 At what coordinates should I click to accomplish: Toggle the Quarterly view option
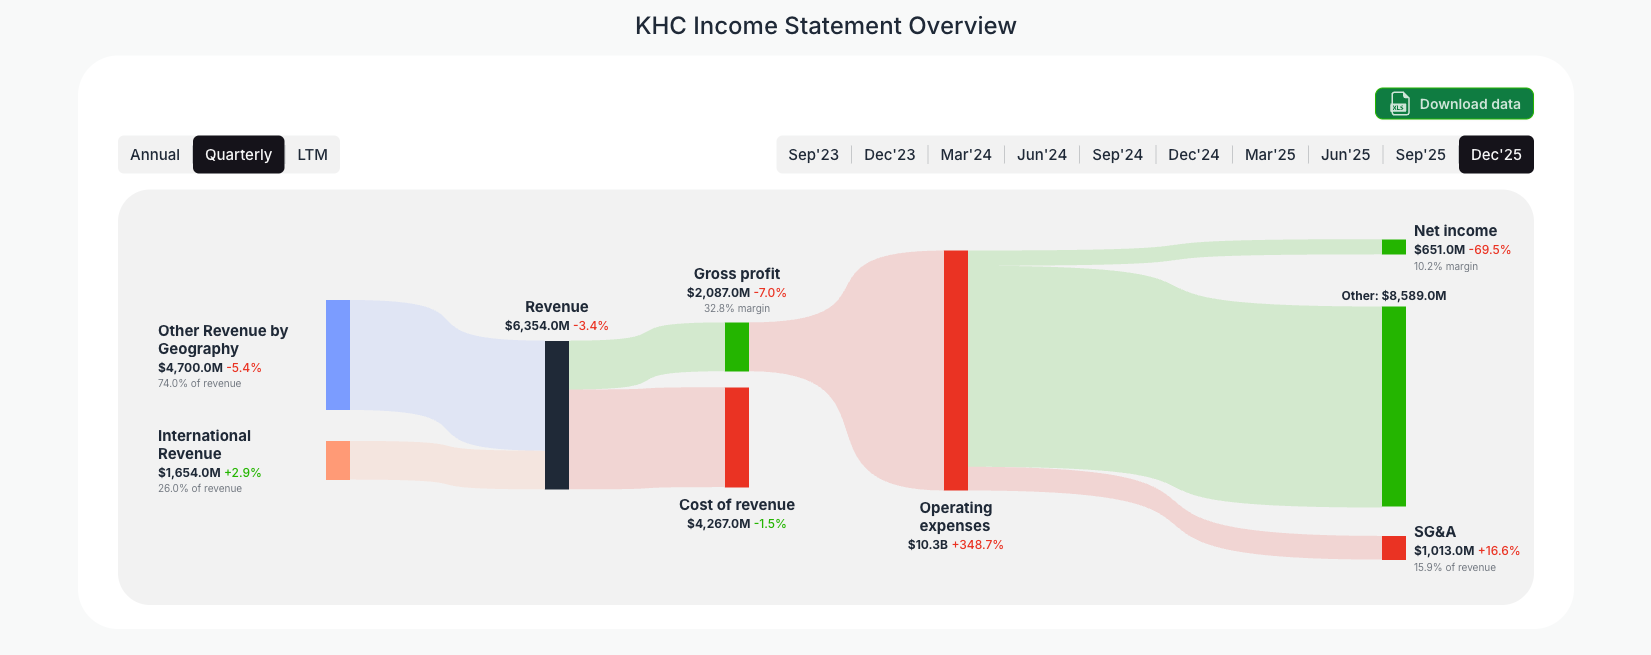[x=238, y=154]
